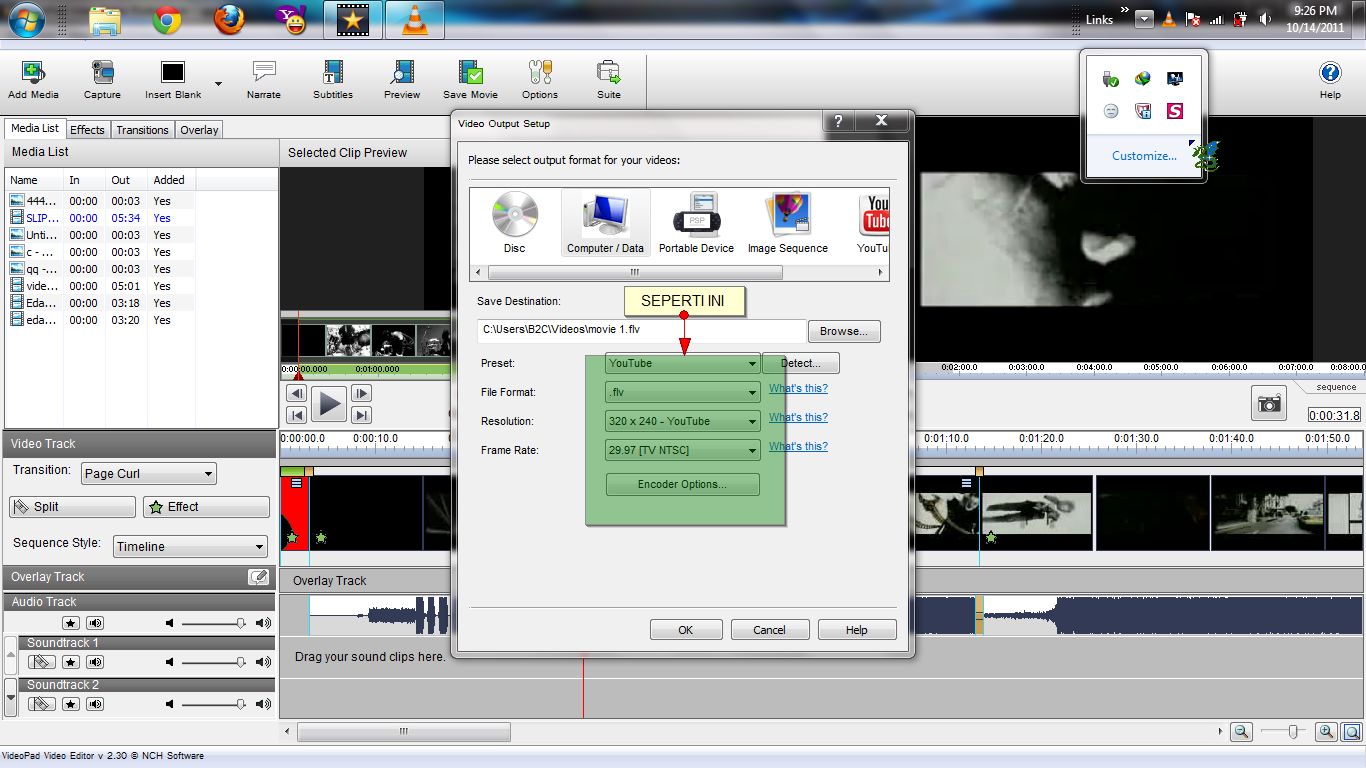Click the snapshot camera icon near the sequence
Screen dimensions: 1366x768
(x=1268, y=403)
